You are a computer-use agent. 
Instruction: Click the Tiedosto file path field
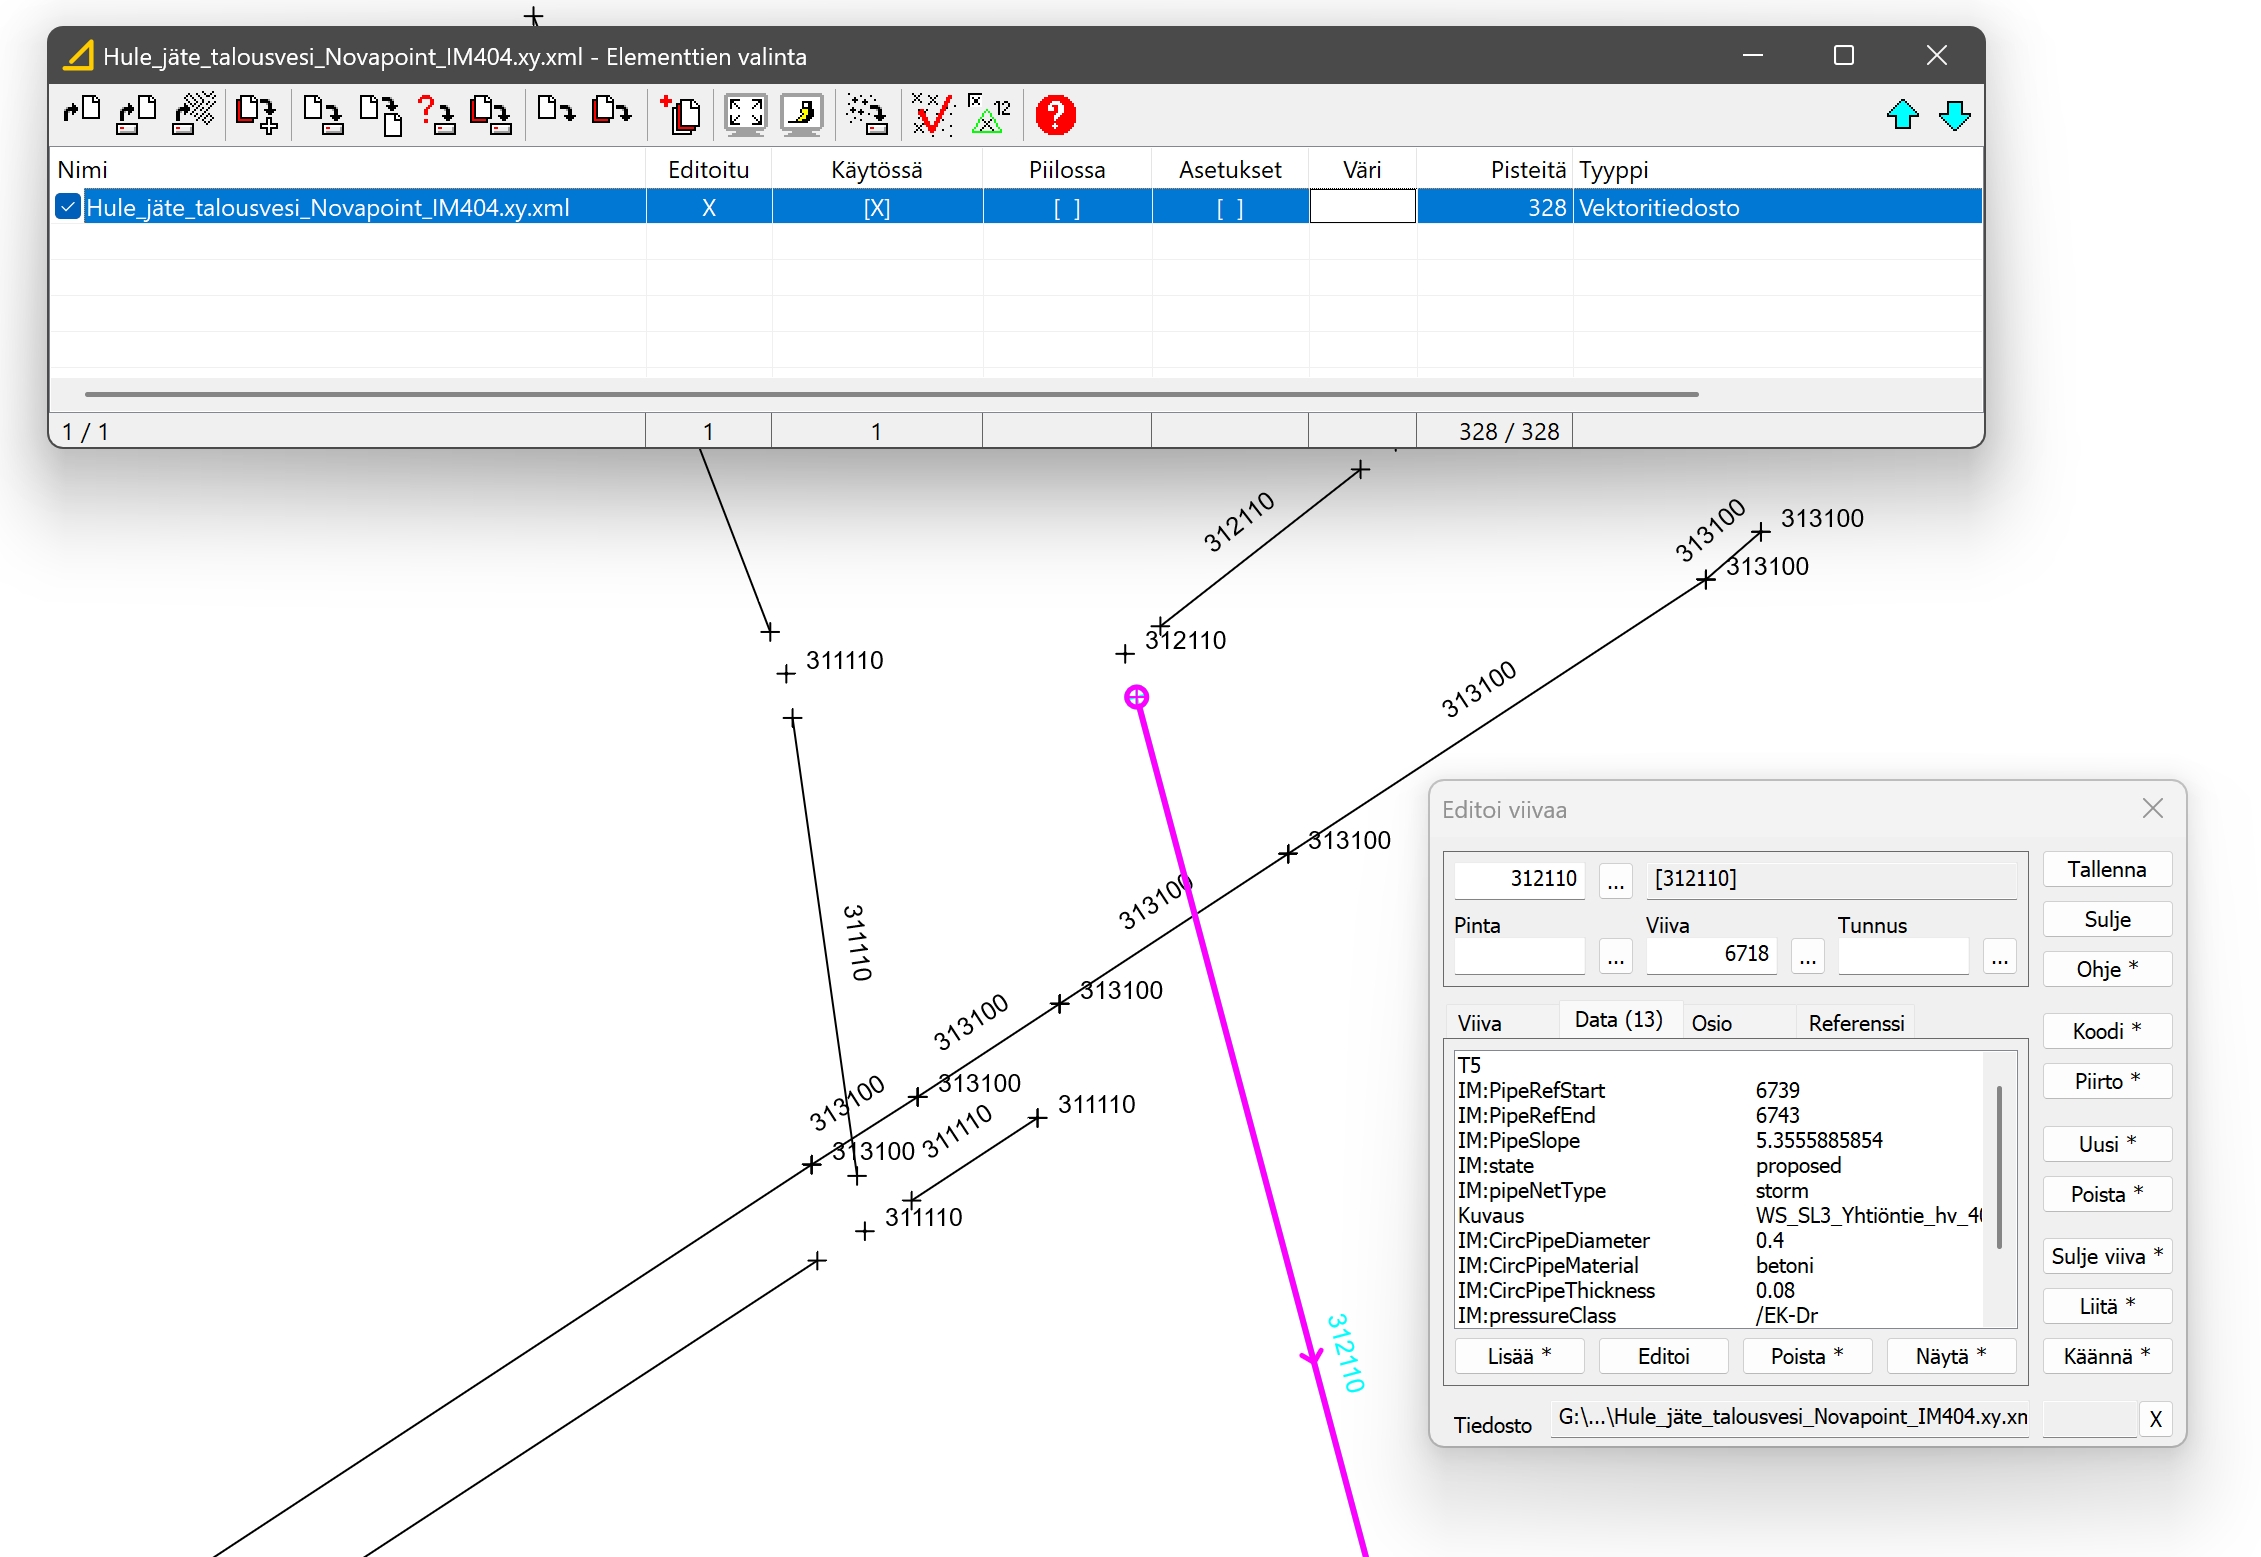[1789, 1417]
